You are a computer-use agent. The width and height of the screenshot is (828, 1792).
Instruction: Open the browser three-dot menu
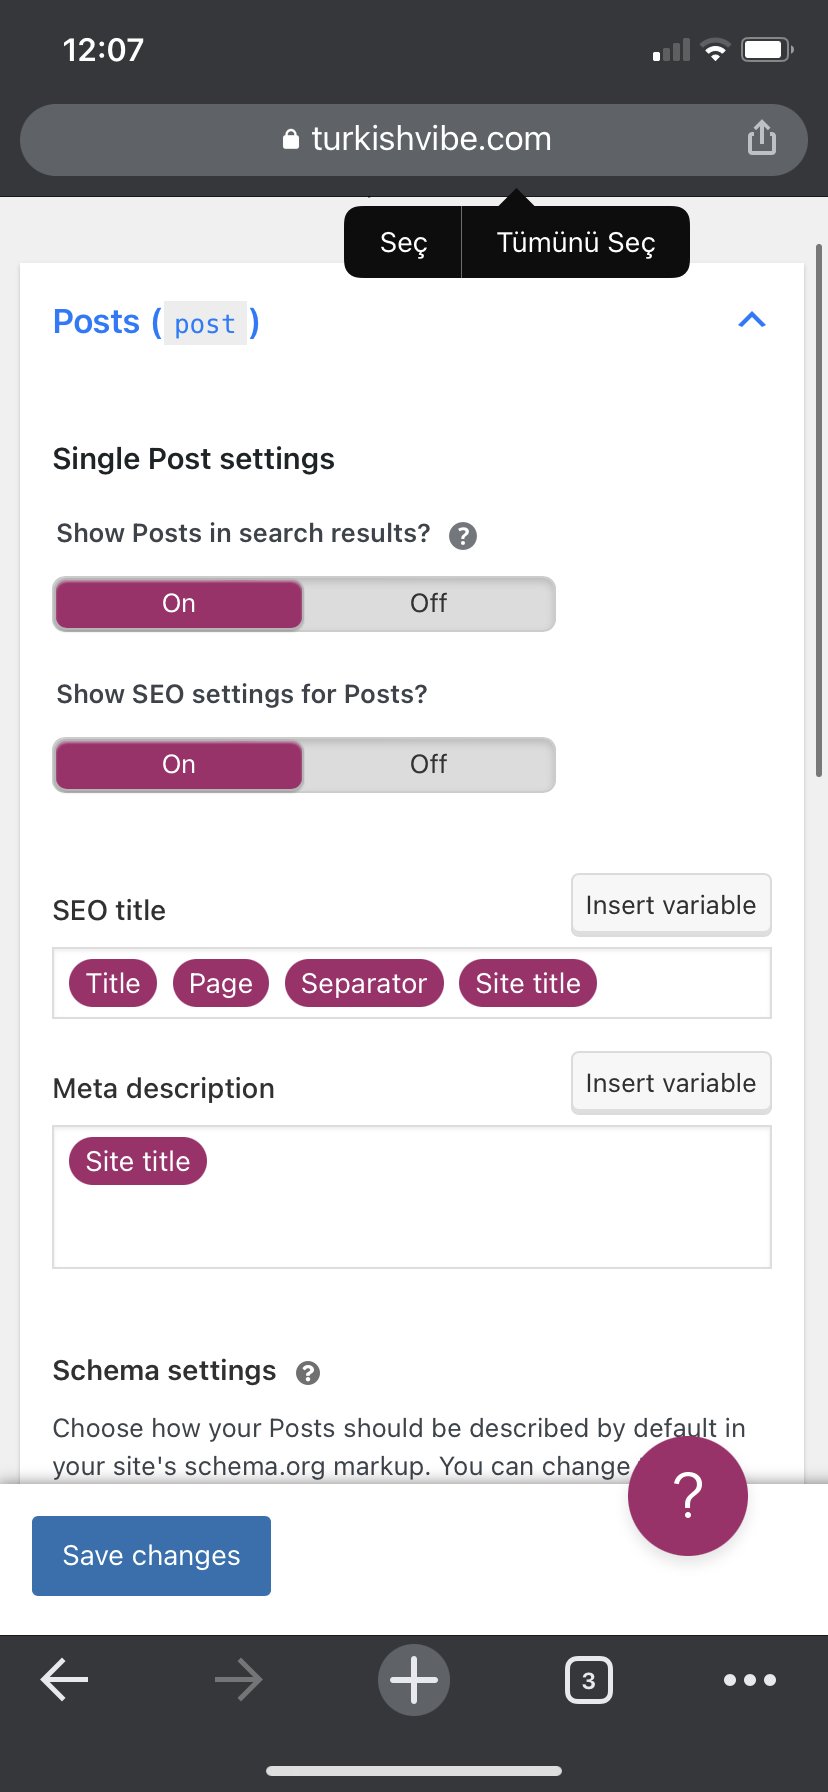tap(750, 1680)
